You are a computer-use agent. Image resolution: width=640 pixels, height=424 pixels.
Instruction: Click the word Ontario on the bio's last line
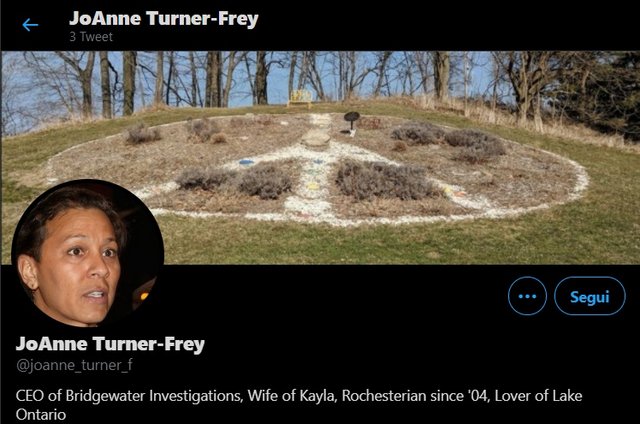click(41, 415)
